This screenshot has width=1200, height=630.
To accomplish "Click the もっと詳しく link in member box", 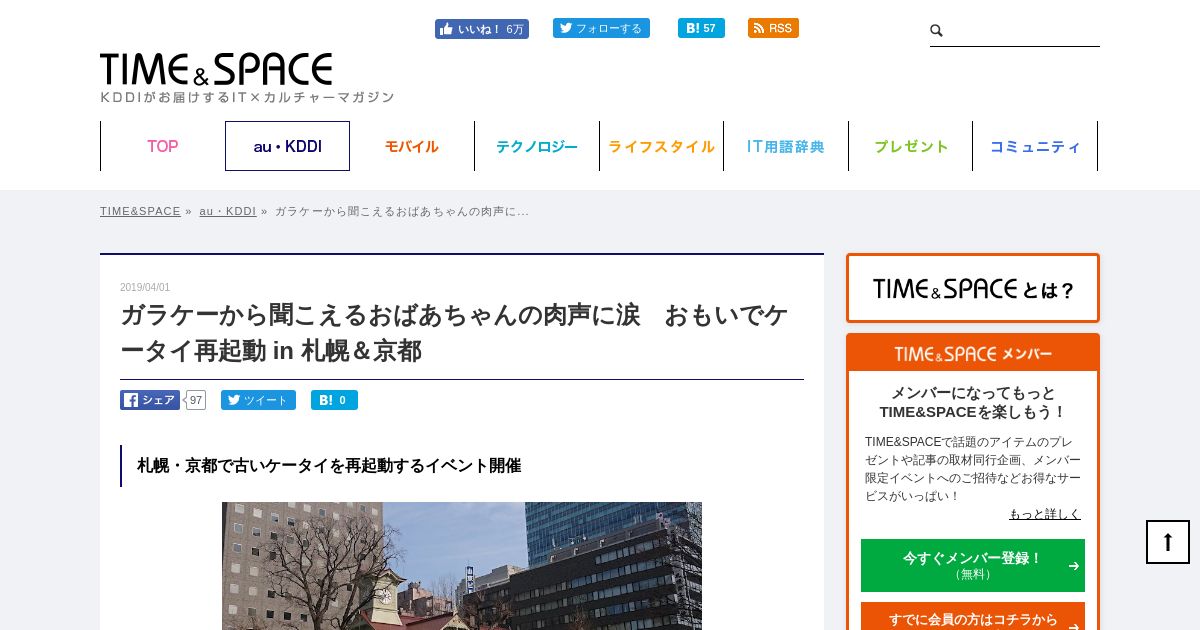I will coord(1045,514).
